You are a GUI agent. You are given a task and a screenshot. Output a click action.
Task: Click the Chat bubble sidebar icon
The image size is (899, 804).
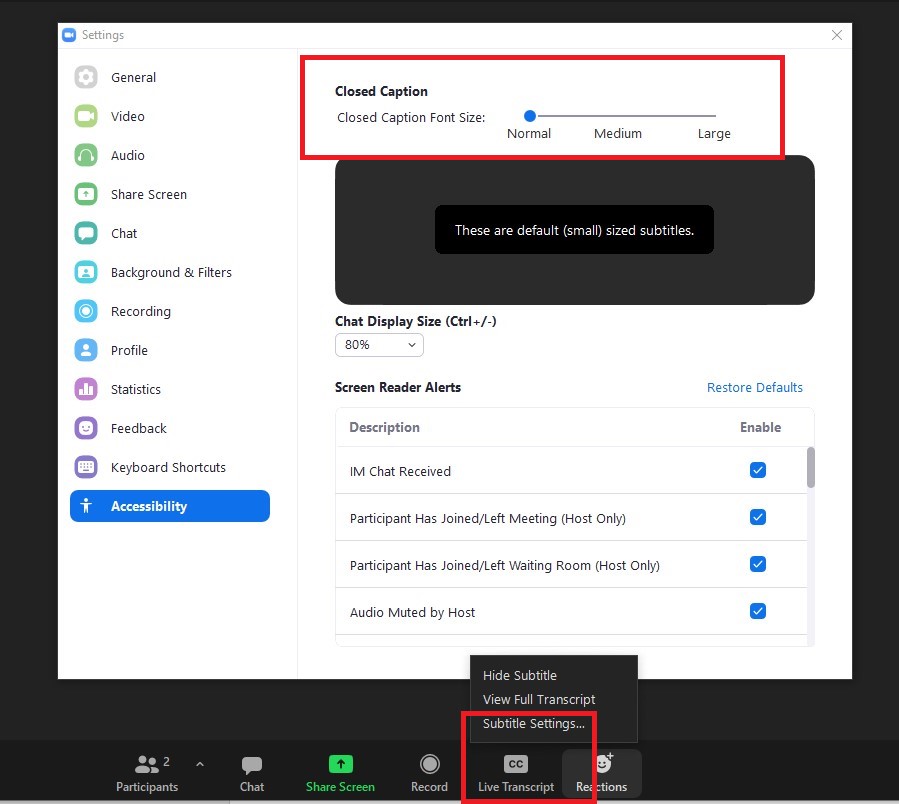coord(86,233)
